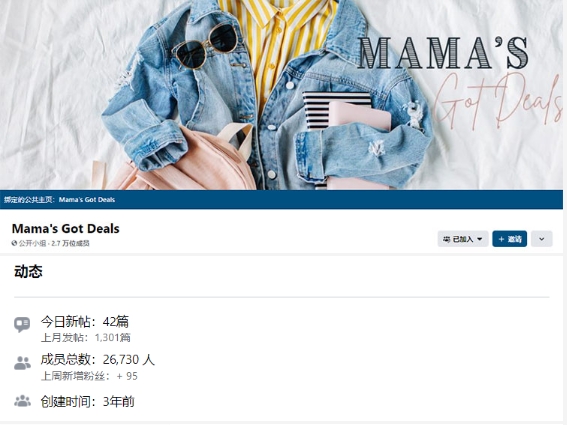This screenshot has height=425, width=567.
Task: Click the speech bubble icon for 今日新帖
Action: coord(22,324)
